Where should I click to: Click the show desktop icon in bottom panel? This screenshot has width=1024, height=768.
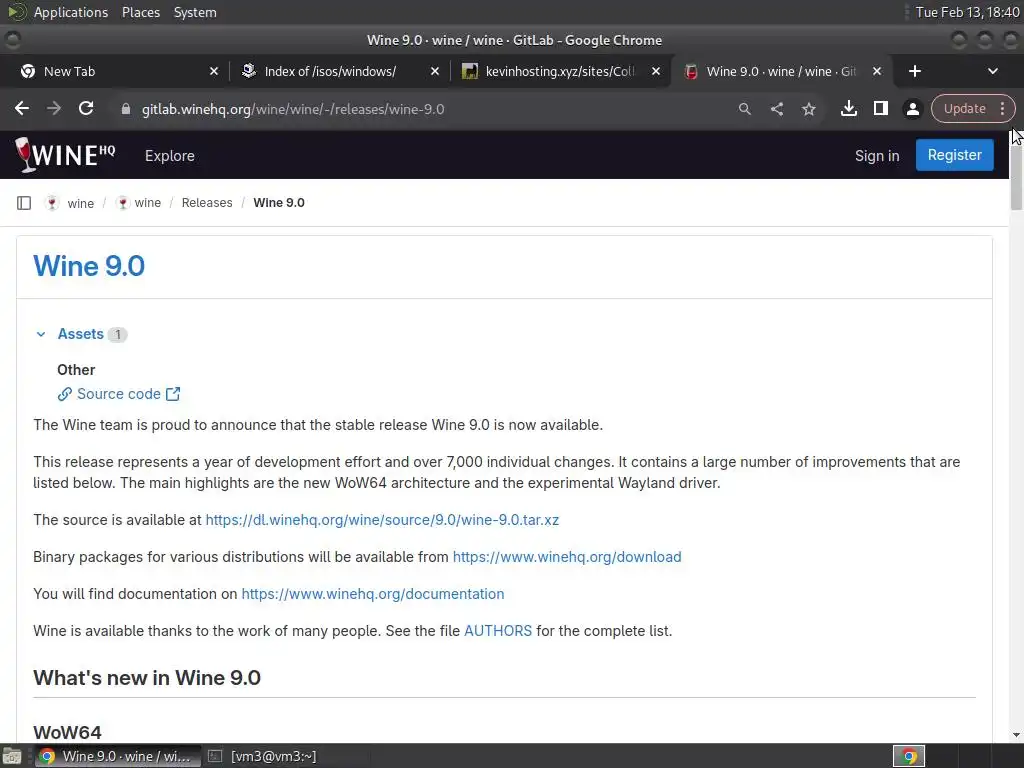pyautogui.click(x=12, y=756)
